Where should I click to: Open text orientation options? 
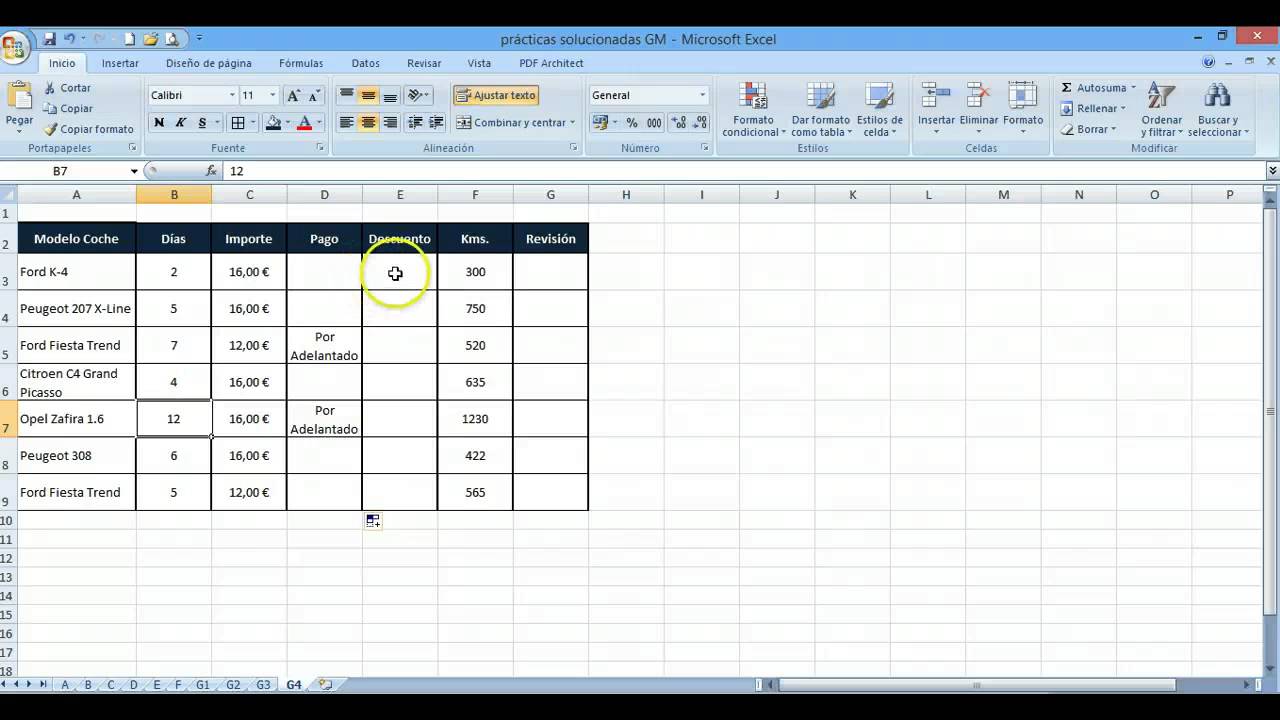coord(418,95)
